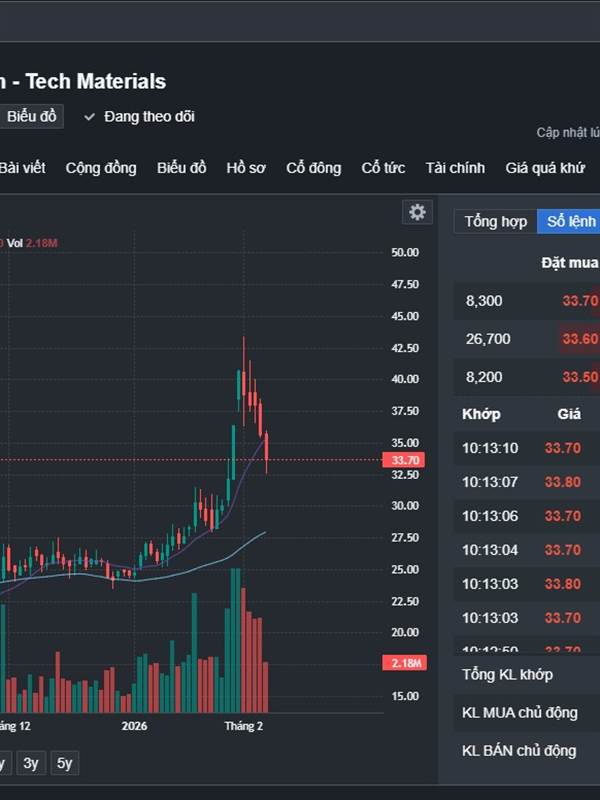Switch to the Tổng hợp panel tab

click(495, 221)
